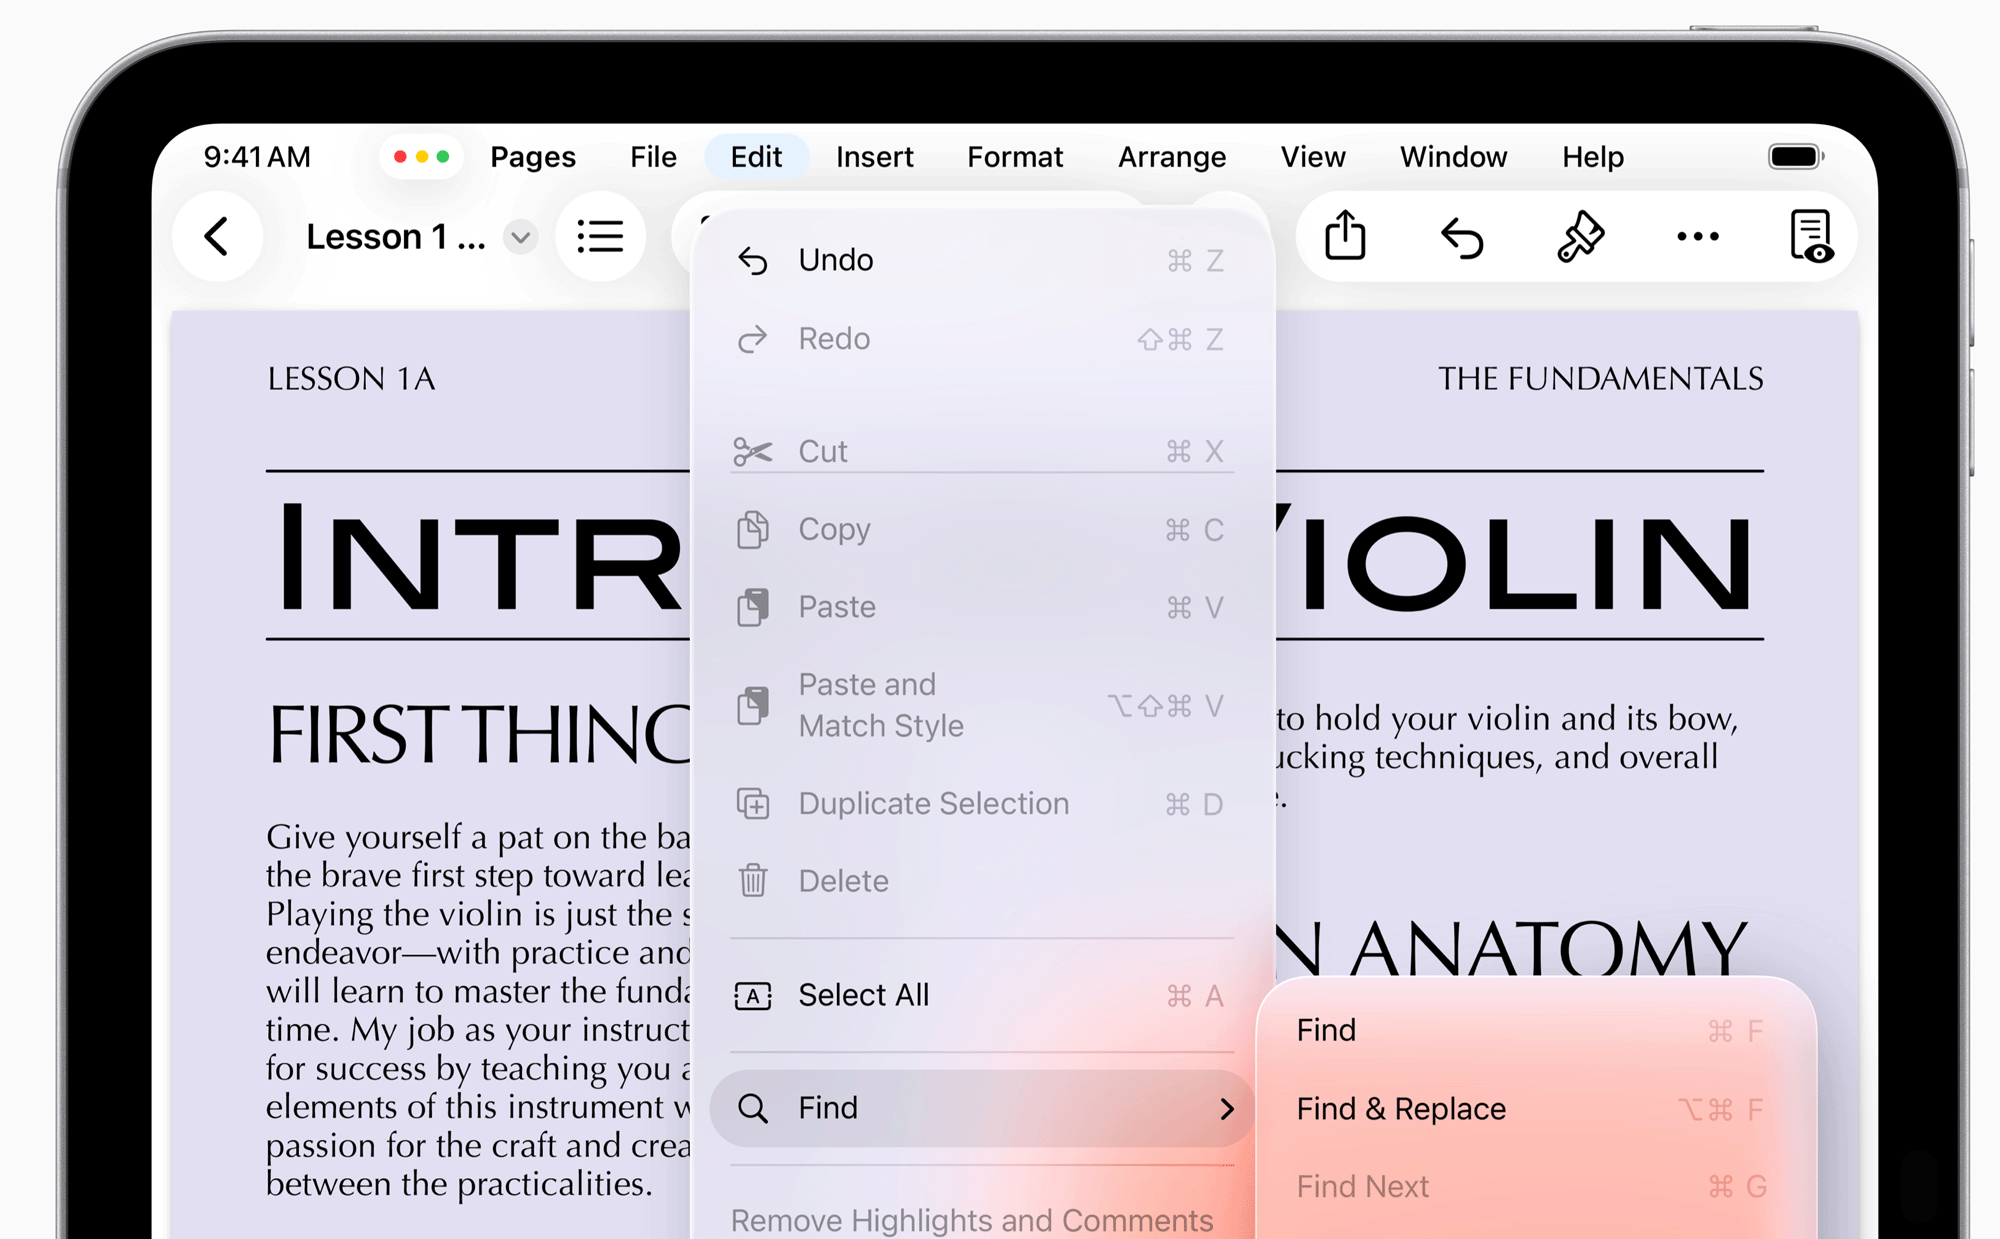Image resolution: width=2000 pixels, height=1239 pixels.
Task: Choose Paste in the Edit menu
Action: pyautogui.click(x=981, y=608)
